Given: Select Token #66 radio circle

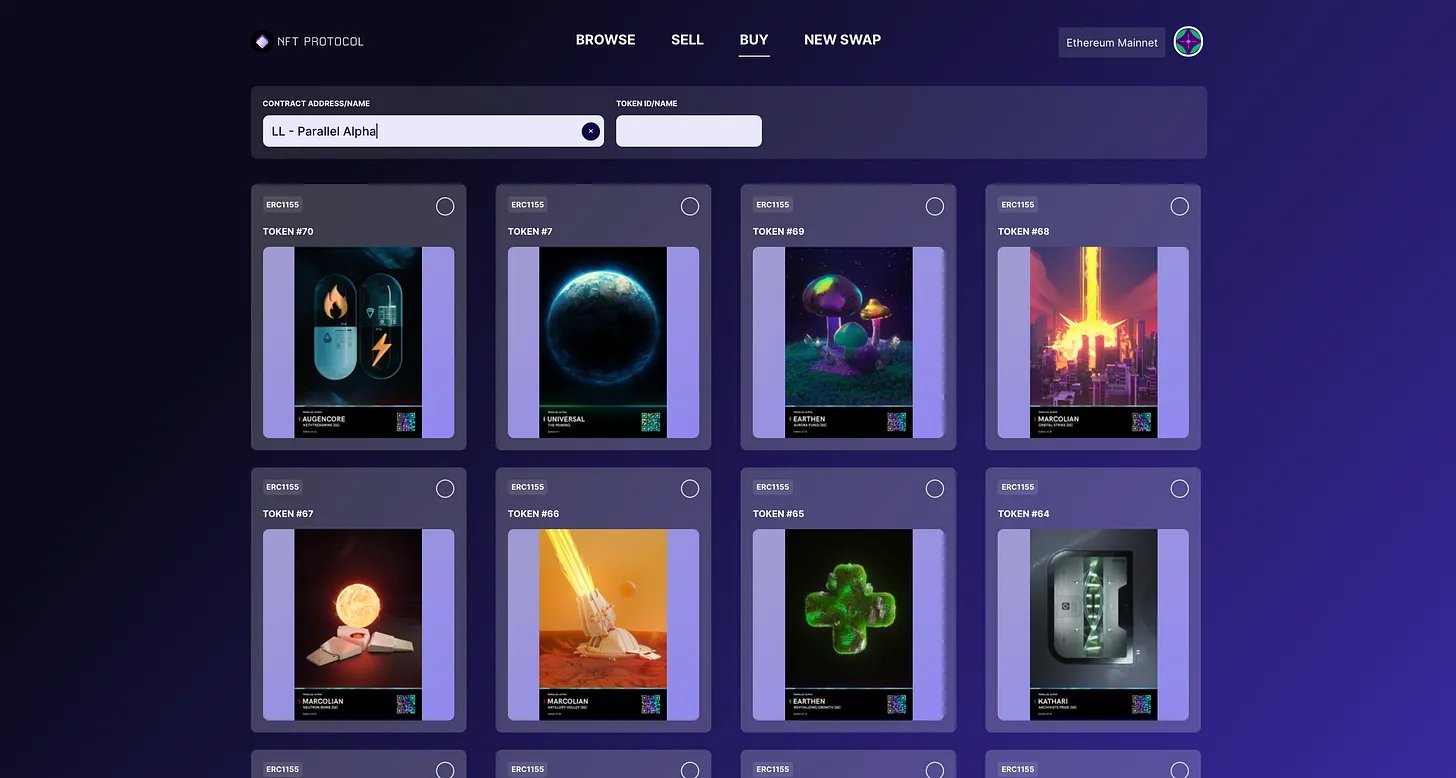Looking at the screenshot, I should [690, 489].
